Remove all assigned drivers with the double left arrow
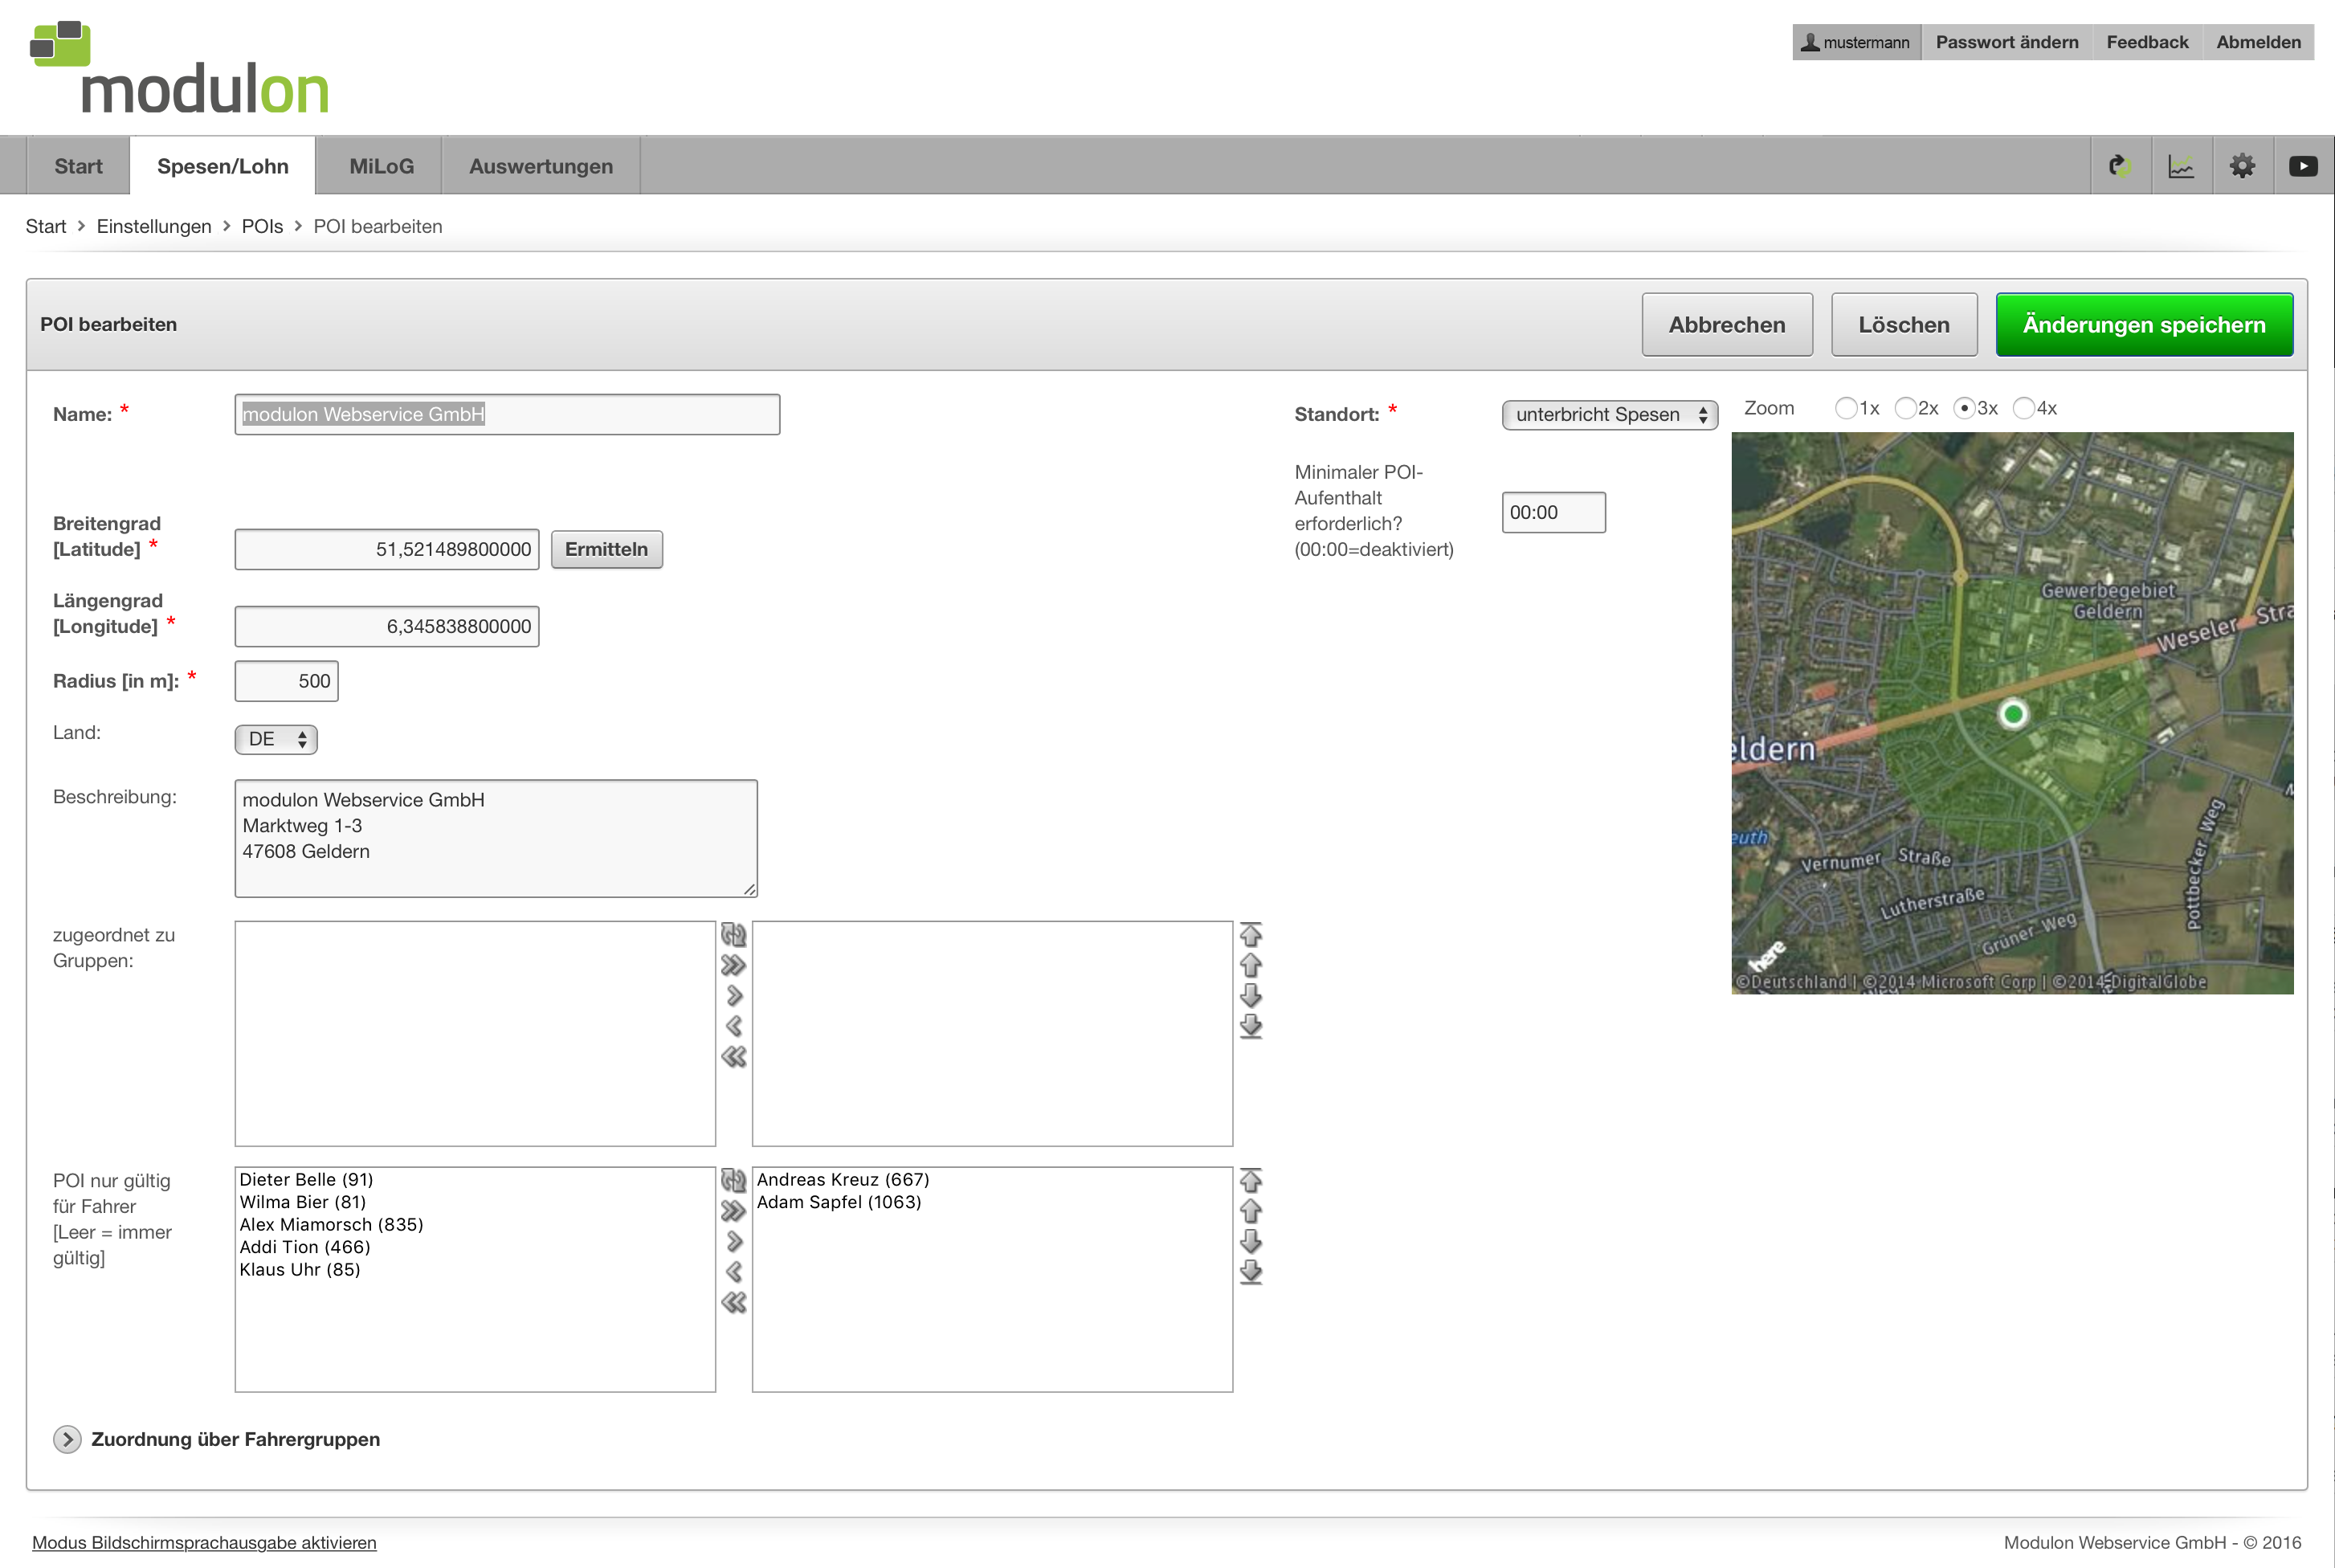This screenshot has width=2335, height=1568. pyautogui.click(x=733, y=1302)
